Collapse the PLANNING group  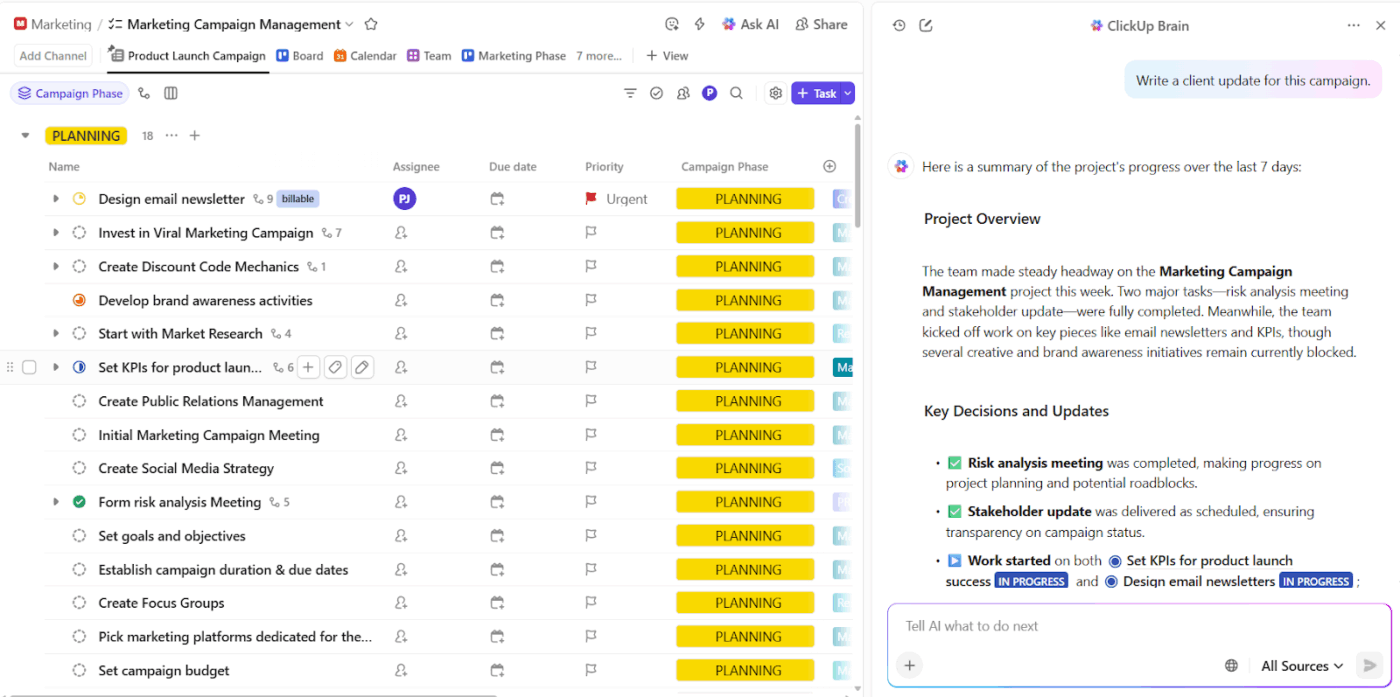tap(25, 135)
